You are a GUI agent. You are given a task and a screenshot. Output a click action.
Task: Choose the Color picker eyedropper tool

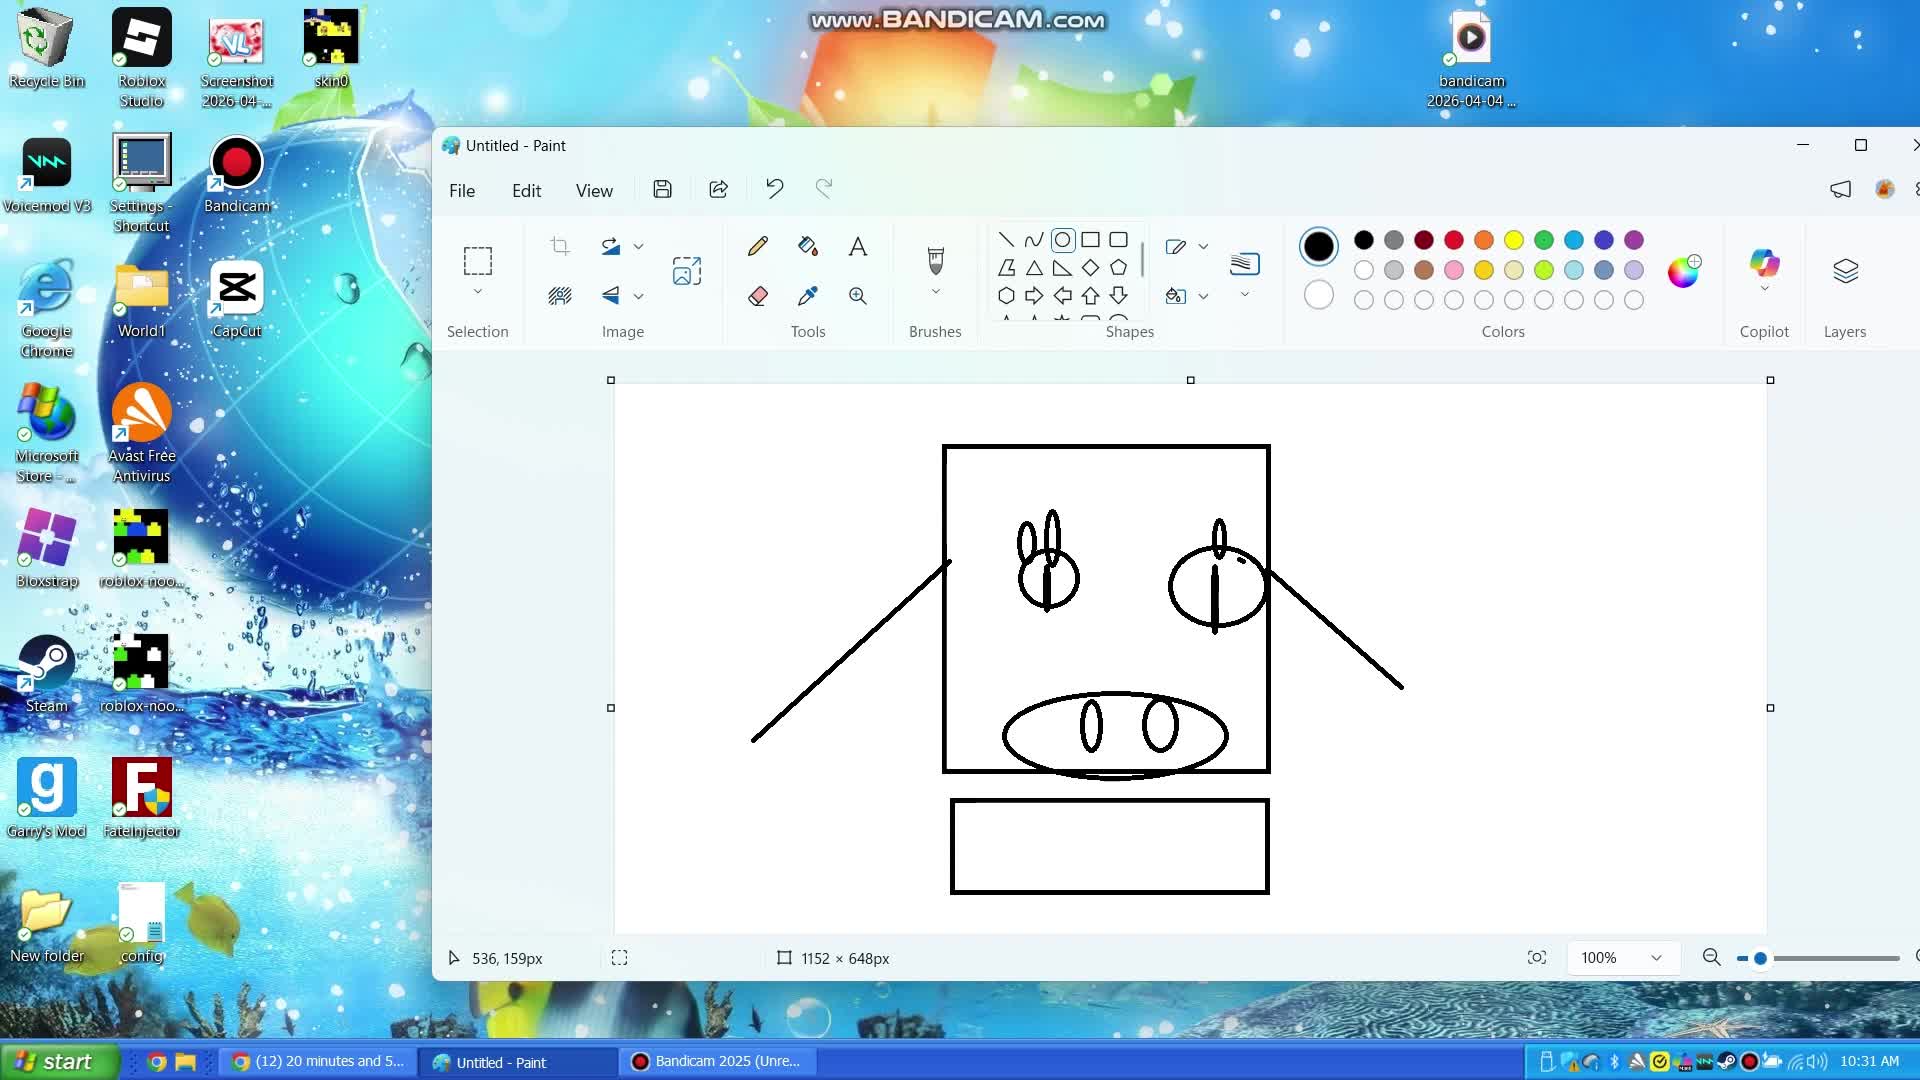click(807, 296)
